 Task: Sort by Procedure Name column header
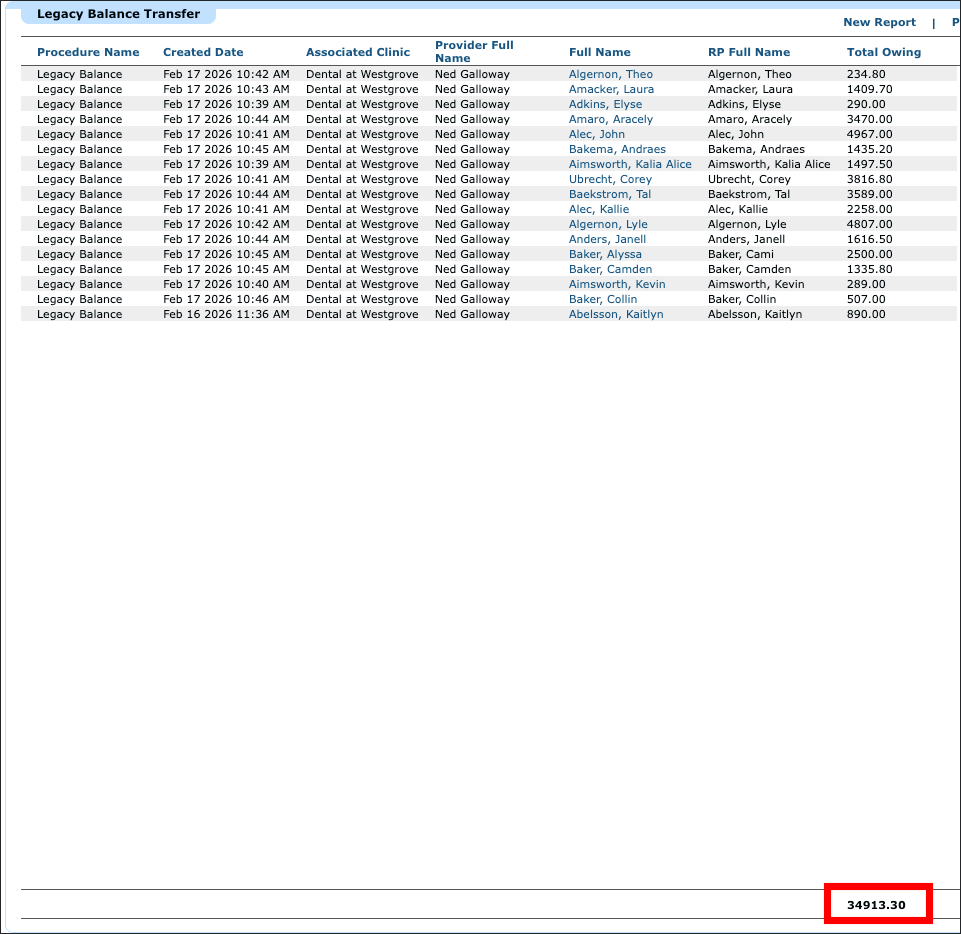(x=88, y=52)
